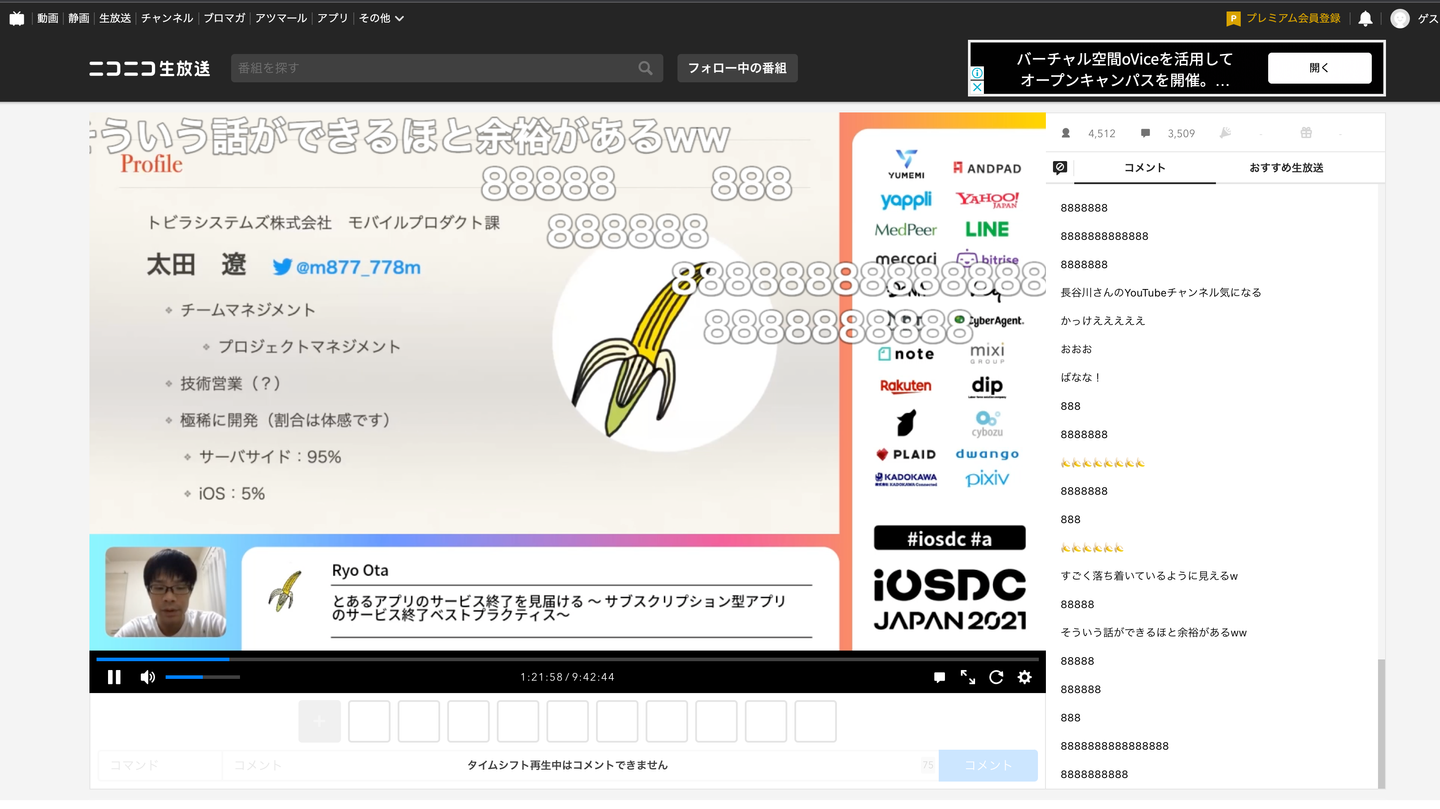Image resolution: width=1440 pixels, height=809 pixels.
Task: Open the comment NG filter settings icon
Action: 1060,168
